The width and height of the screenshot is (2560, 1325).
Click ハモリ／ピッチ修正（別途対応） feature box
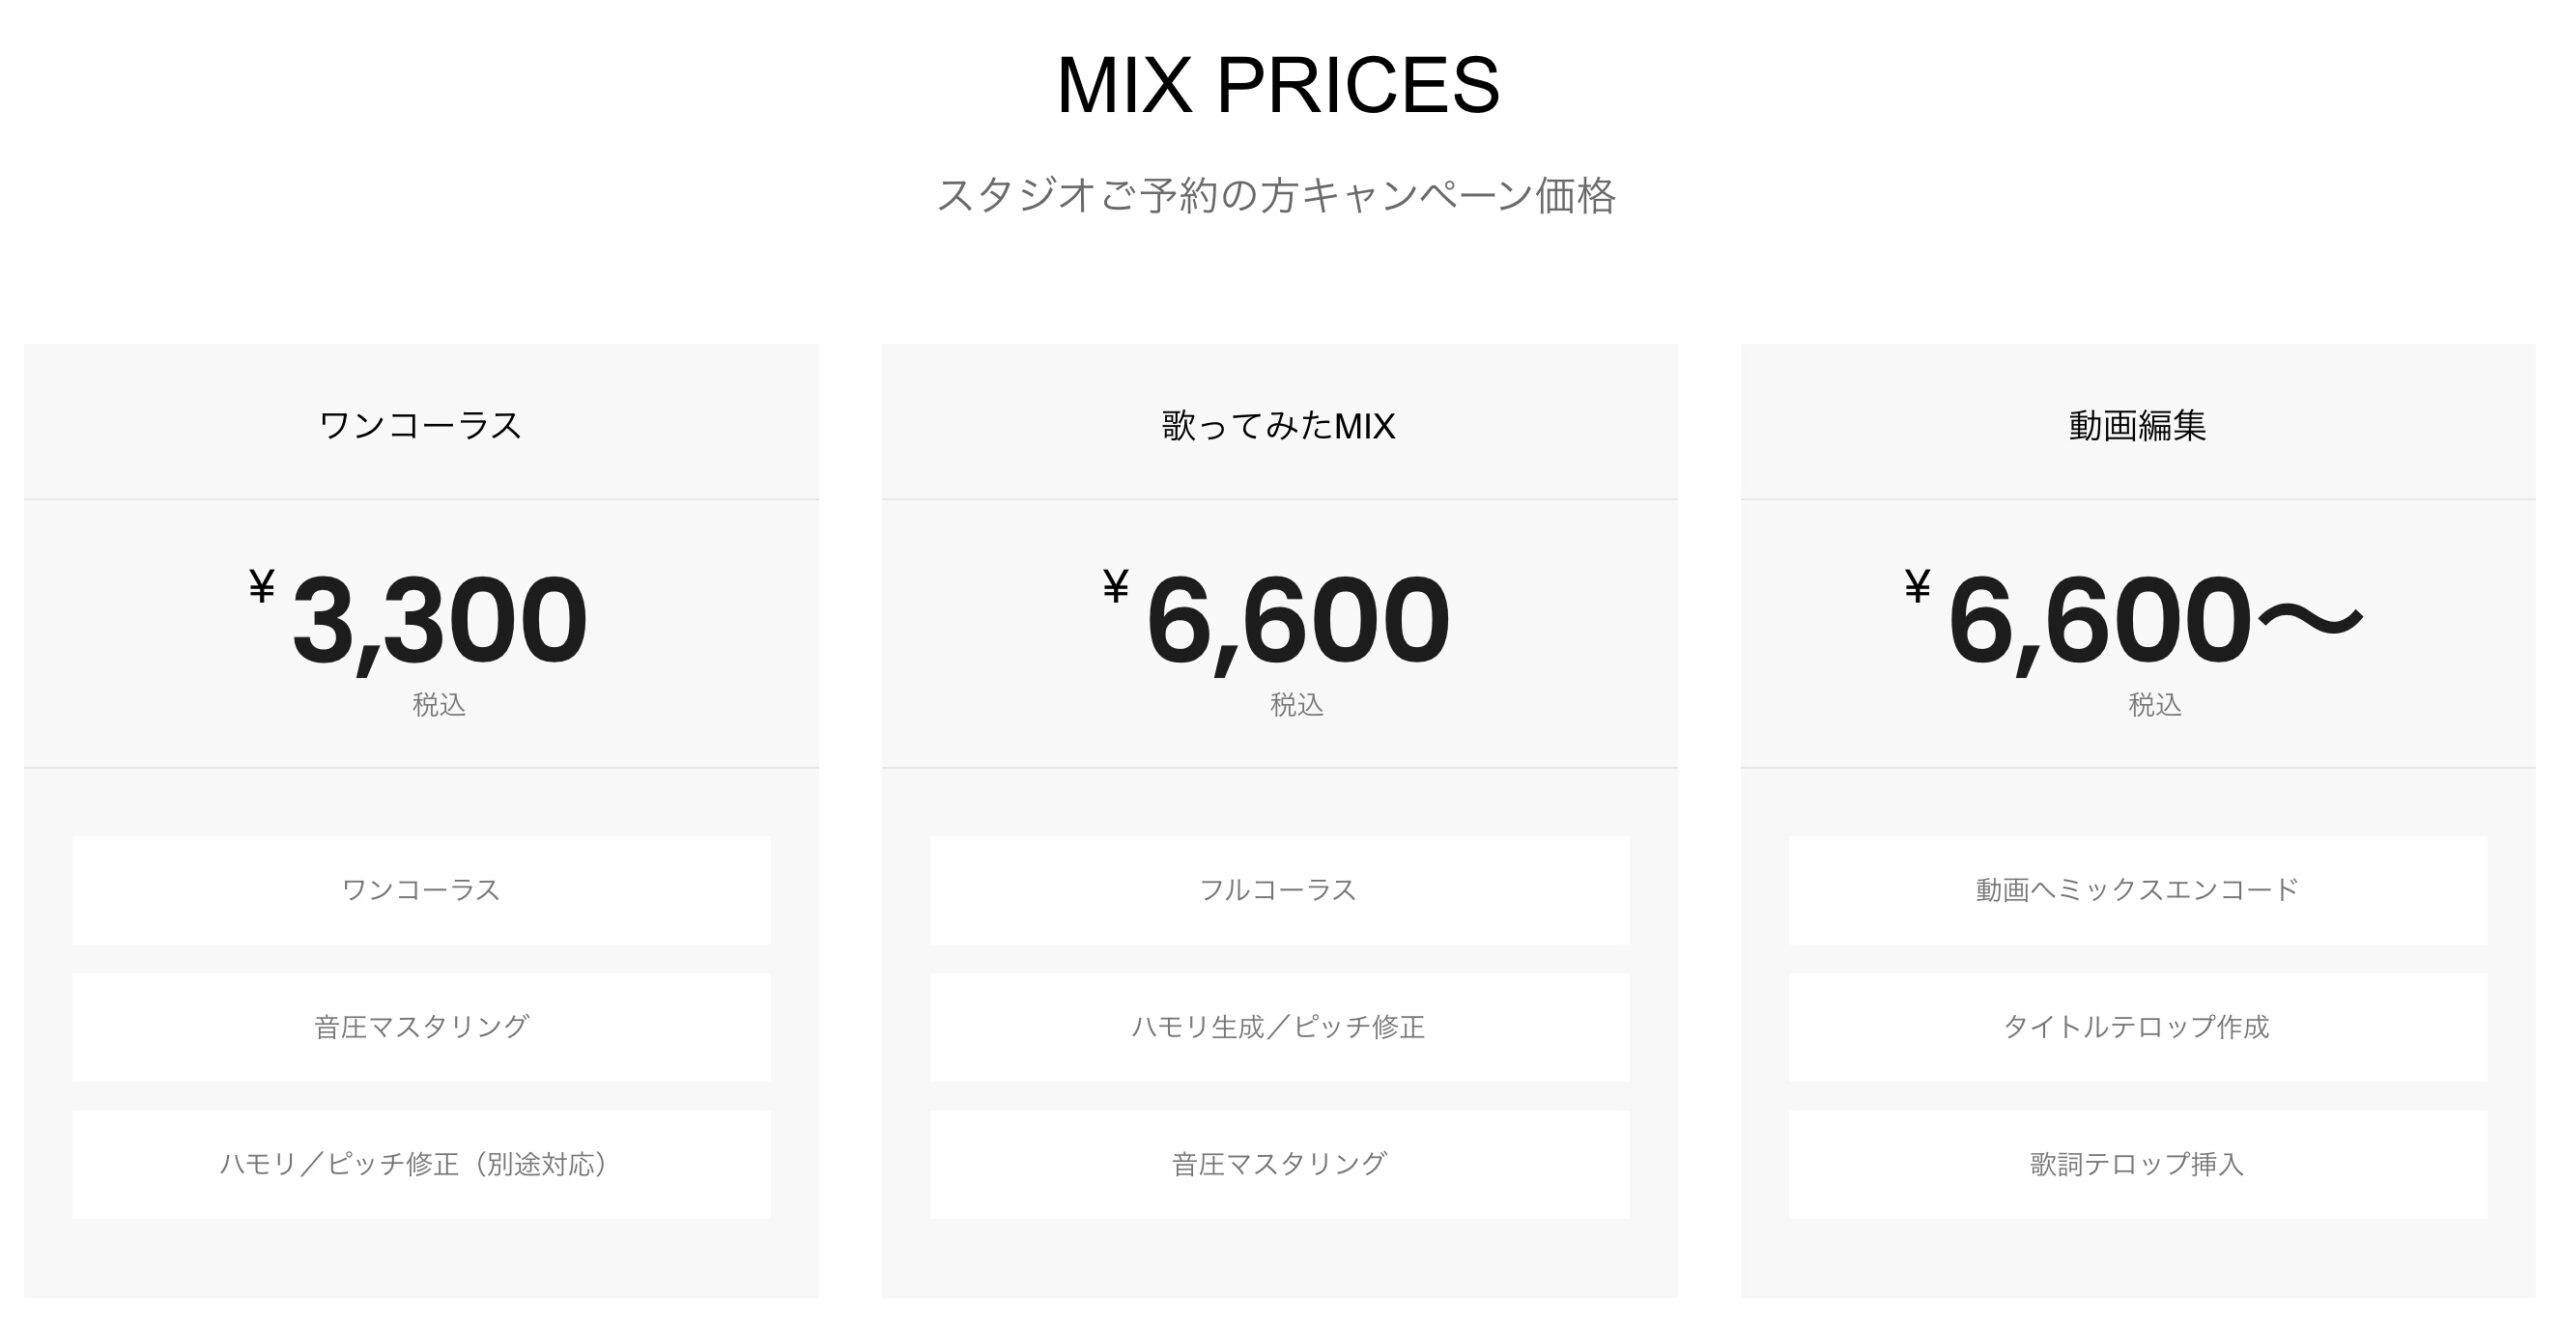[421, 1164]
